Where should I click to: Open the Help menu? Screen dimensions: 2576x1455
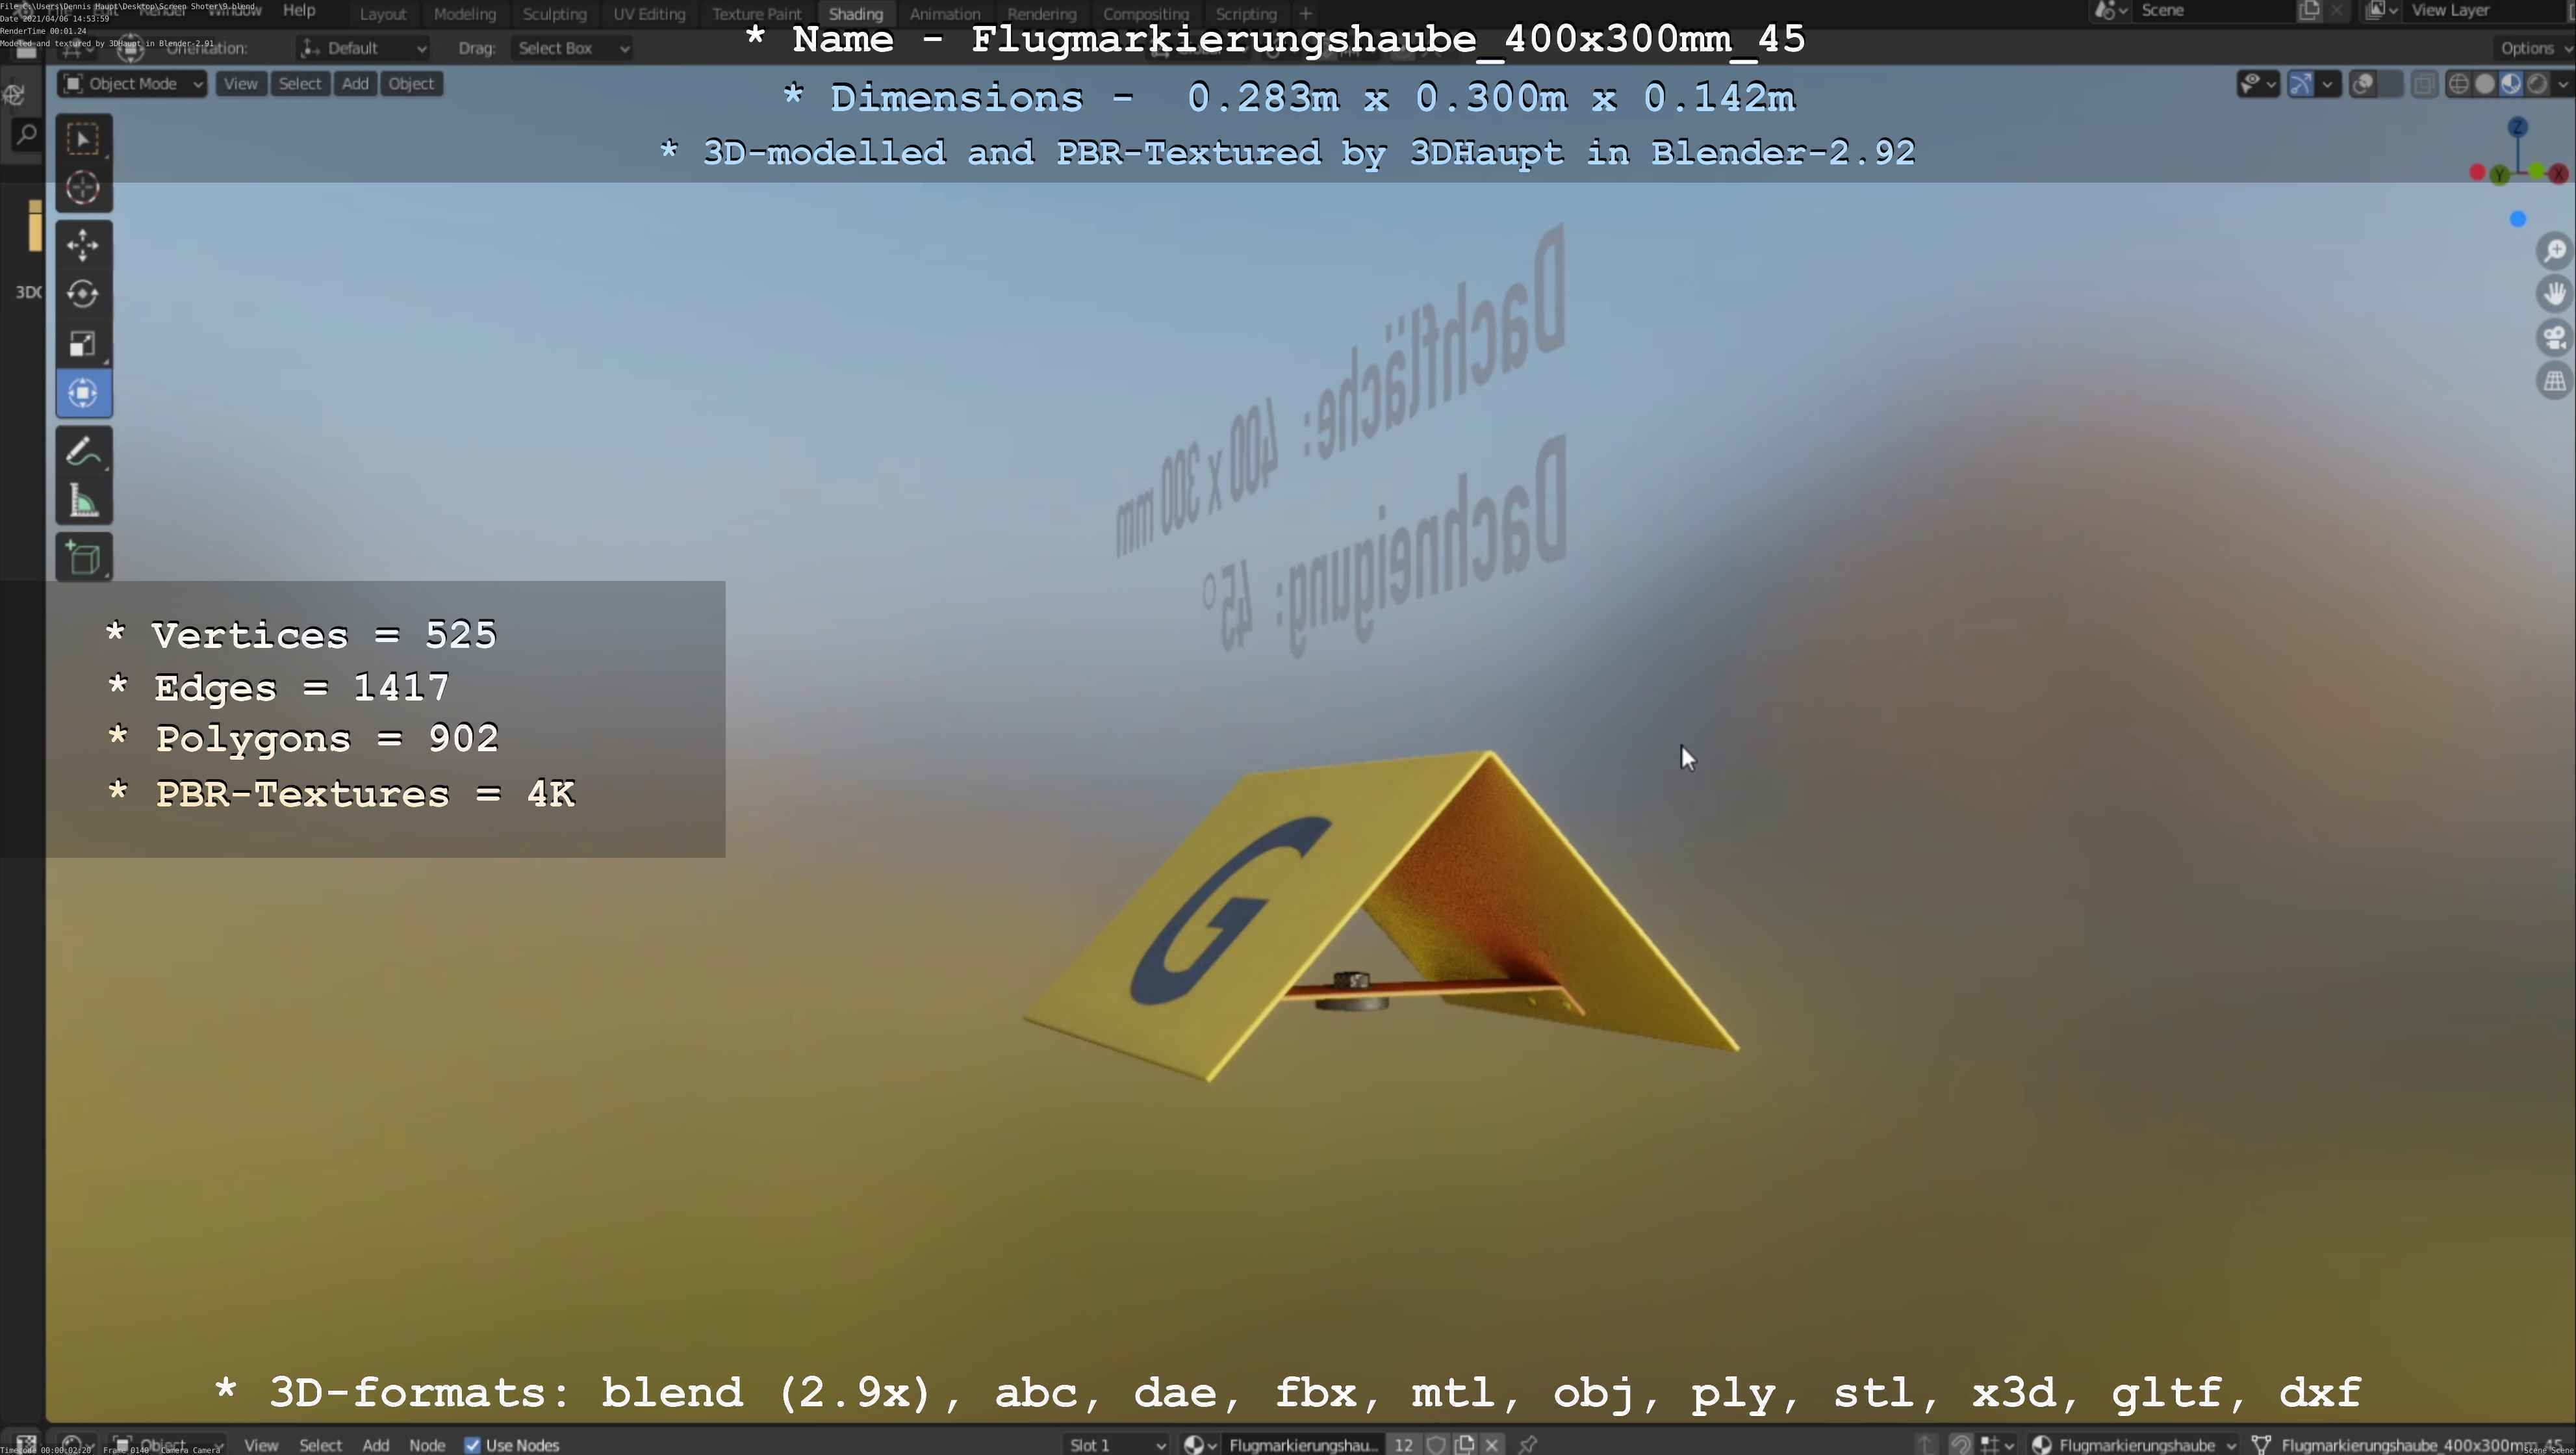[x=299, y=10]
